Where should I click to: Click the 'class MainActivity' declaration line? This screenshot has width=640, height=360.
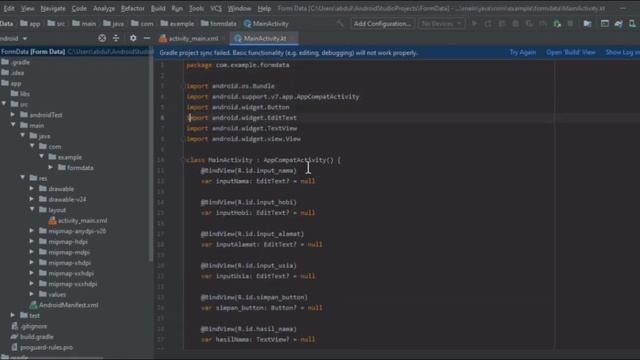[263, 160]
